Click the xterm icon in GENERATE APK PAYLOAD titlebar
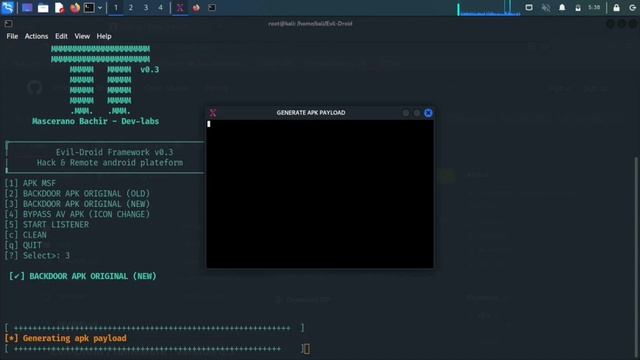The image size is (640, 360). [x=213, y=113]
